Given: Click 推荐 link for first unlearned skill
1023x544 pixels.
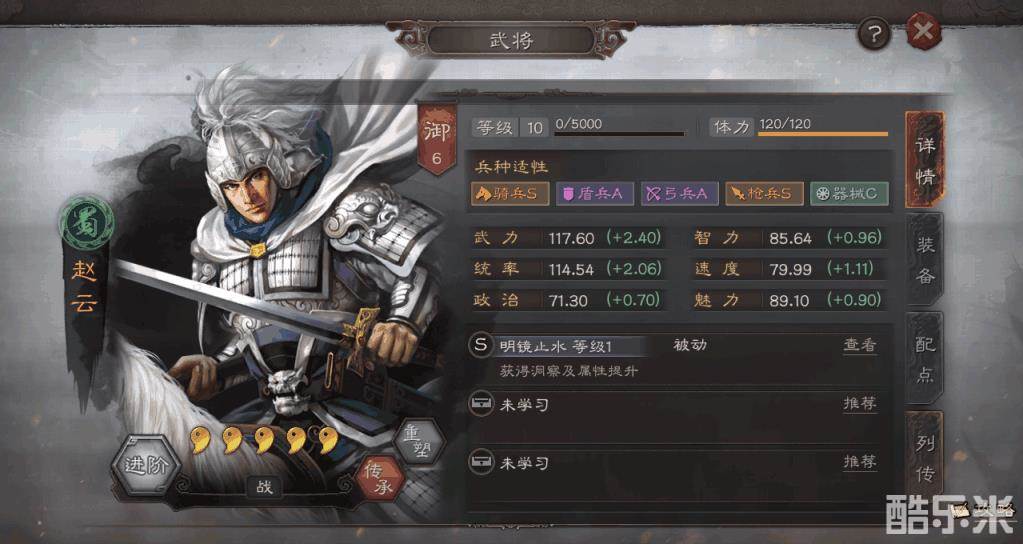Looking at the screenshot, I should coord(860,403).
